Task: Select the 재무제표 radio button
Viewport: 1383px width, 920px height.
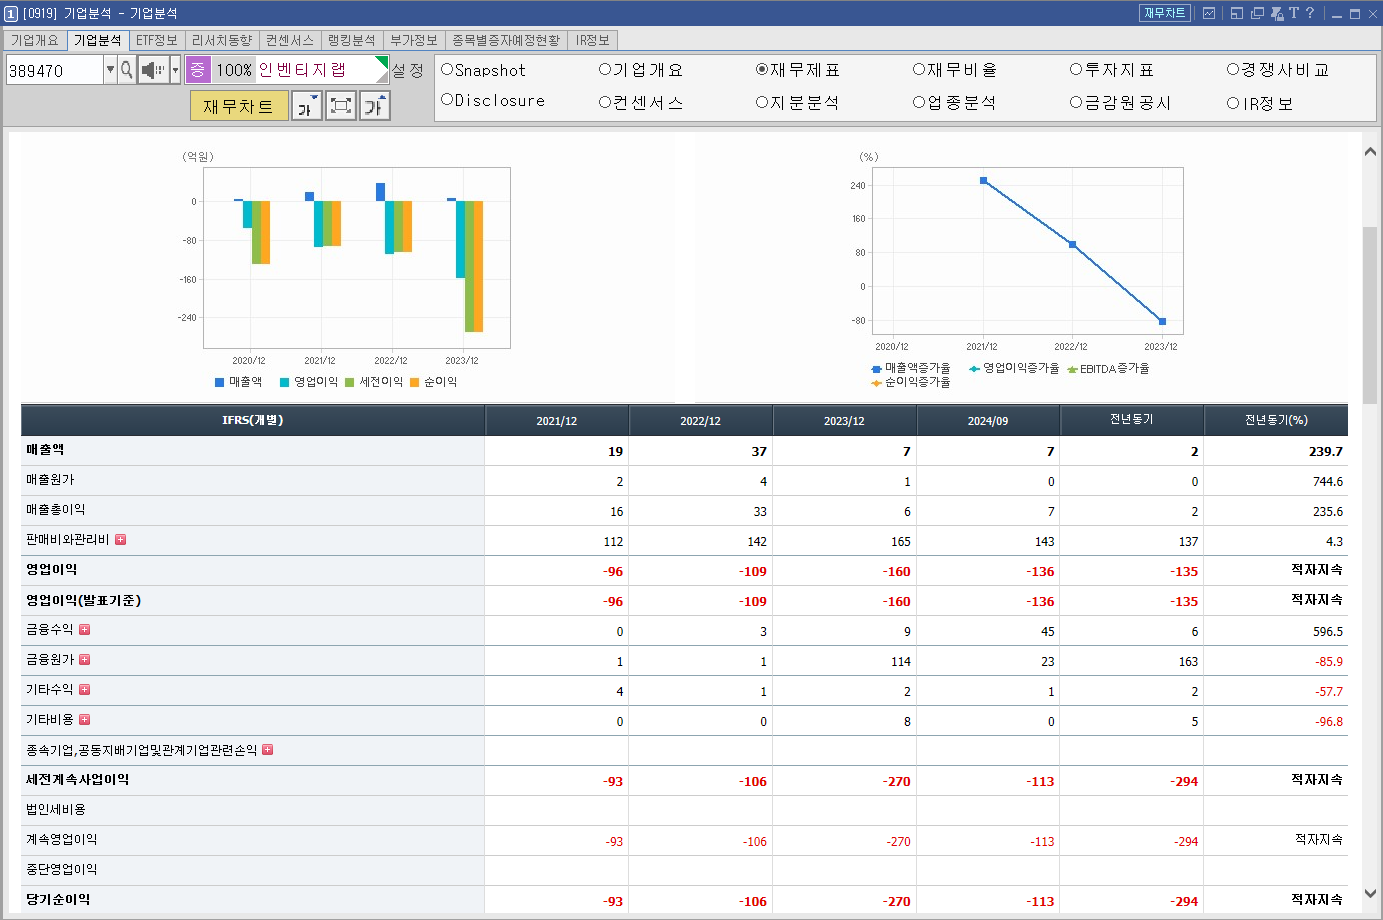Action: (762, 69)
